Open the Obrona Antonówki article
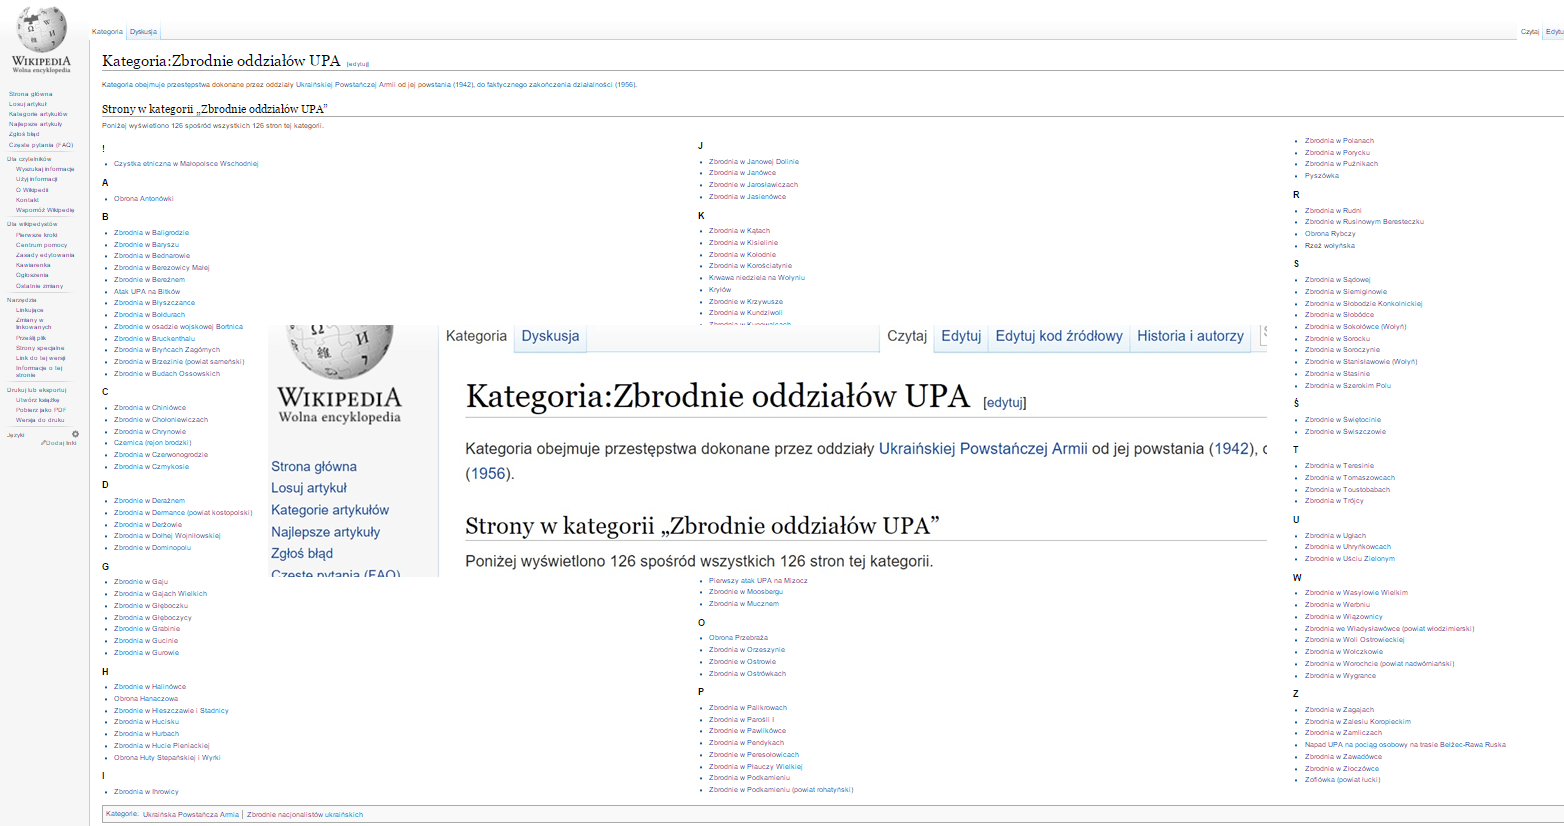Image resolution: width=1564 pixels, height=826 pixels. (x=143, y=199)
